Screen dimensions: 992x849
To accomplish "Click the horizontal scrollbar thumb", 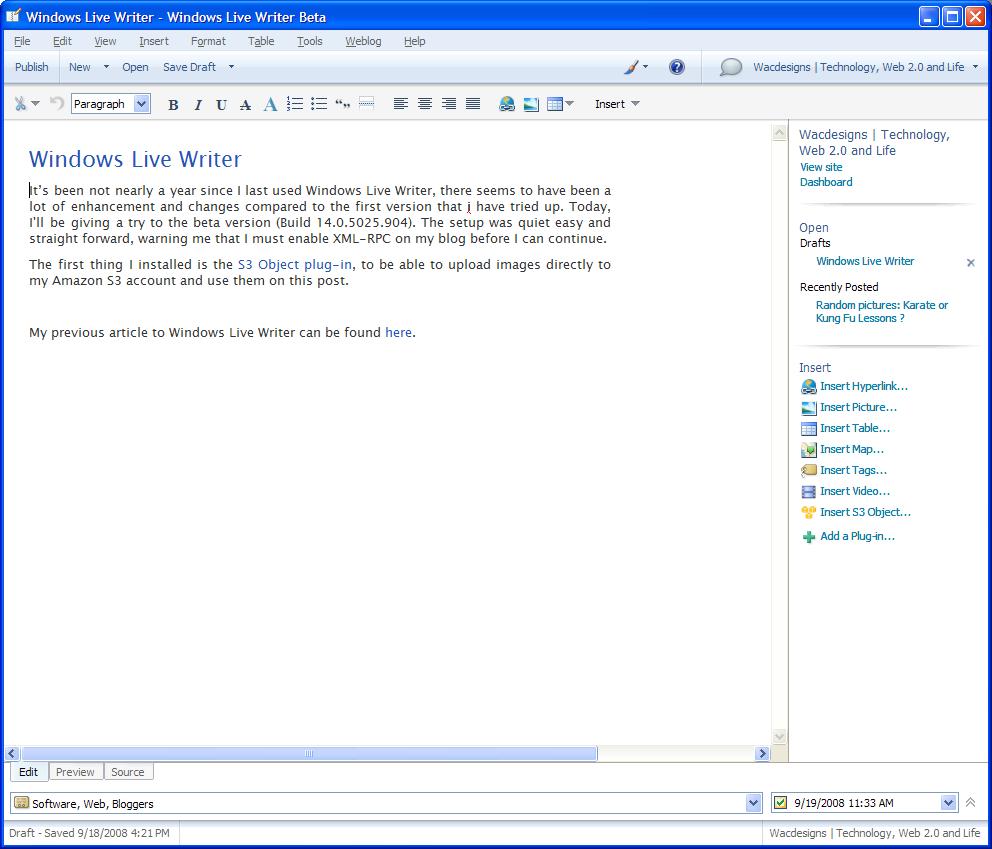I will [x=309, y=753].
